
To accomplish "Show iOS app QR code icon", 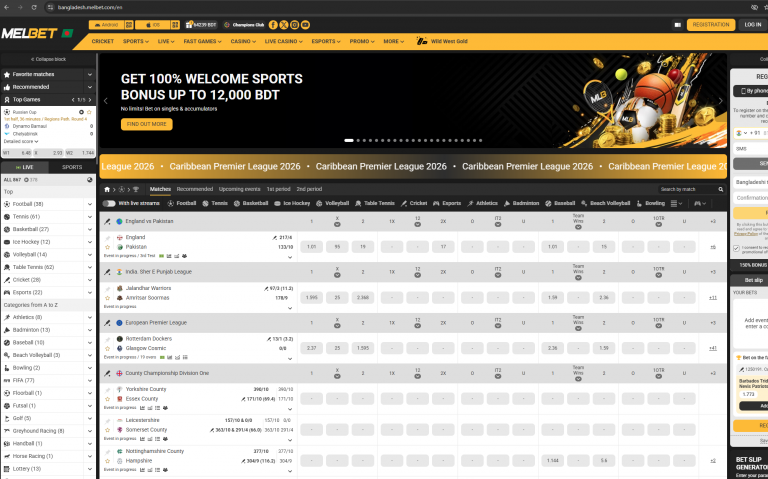I will tap(175, 25).
